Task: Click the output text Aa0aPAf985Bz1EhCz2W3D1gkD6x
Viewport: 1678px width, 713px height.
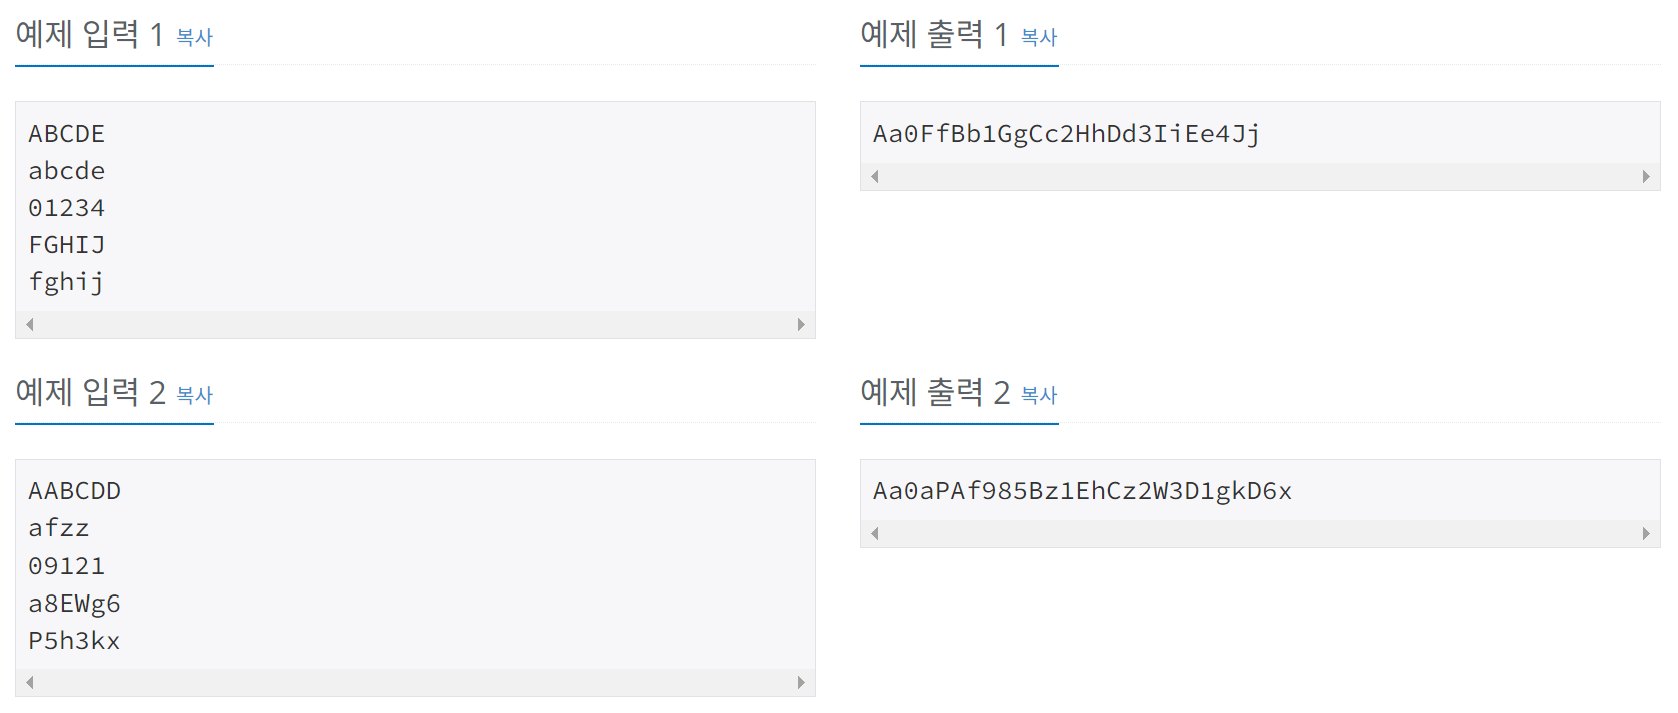Action: click(1082, 491)
